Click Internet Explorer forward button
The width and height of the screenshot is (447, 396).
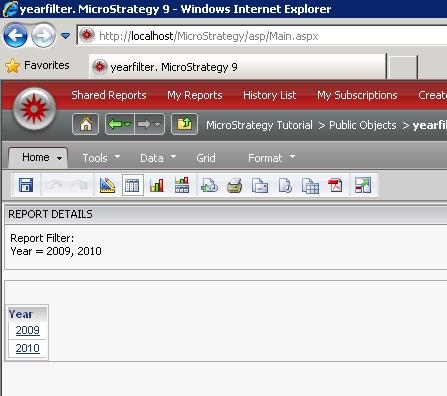pos(43,35)
